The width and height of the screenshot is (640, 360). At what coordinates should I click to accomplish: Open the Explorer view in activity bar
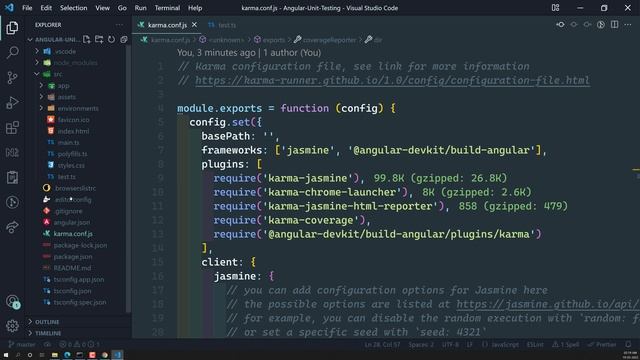(12, 28)
